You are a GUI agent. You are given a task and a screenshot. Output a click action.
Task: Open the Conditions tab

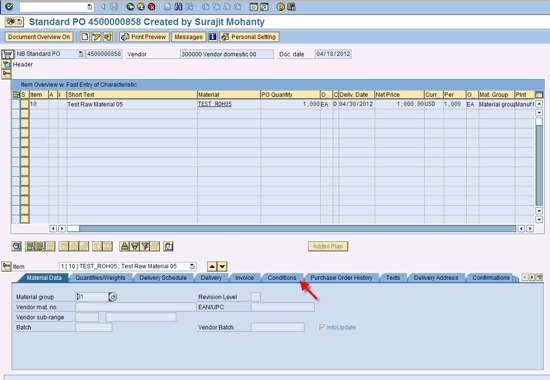(x=282, y=278)
